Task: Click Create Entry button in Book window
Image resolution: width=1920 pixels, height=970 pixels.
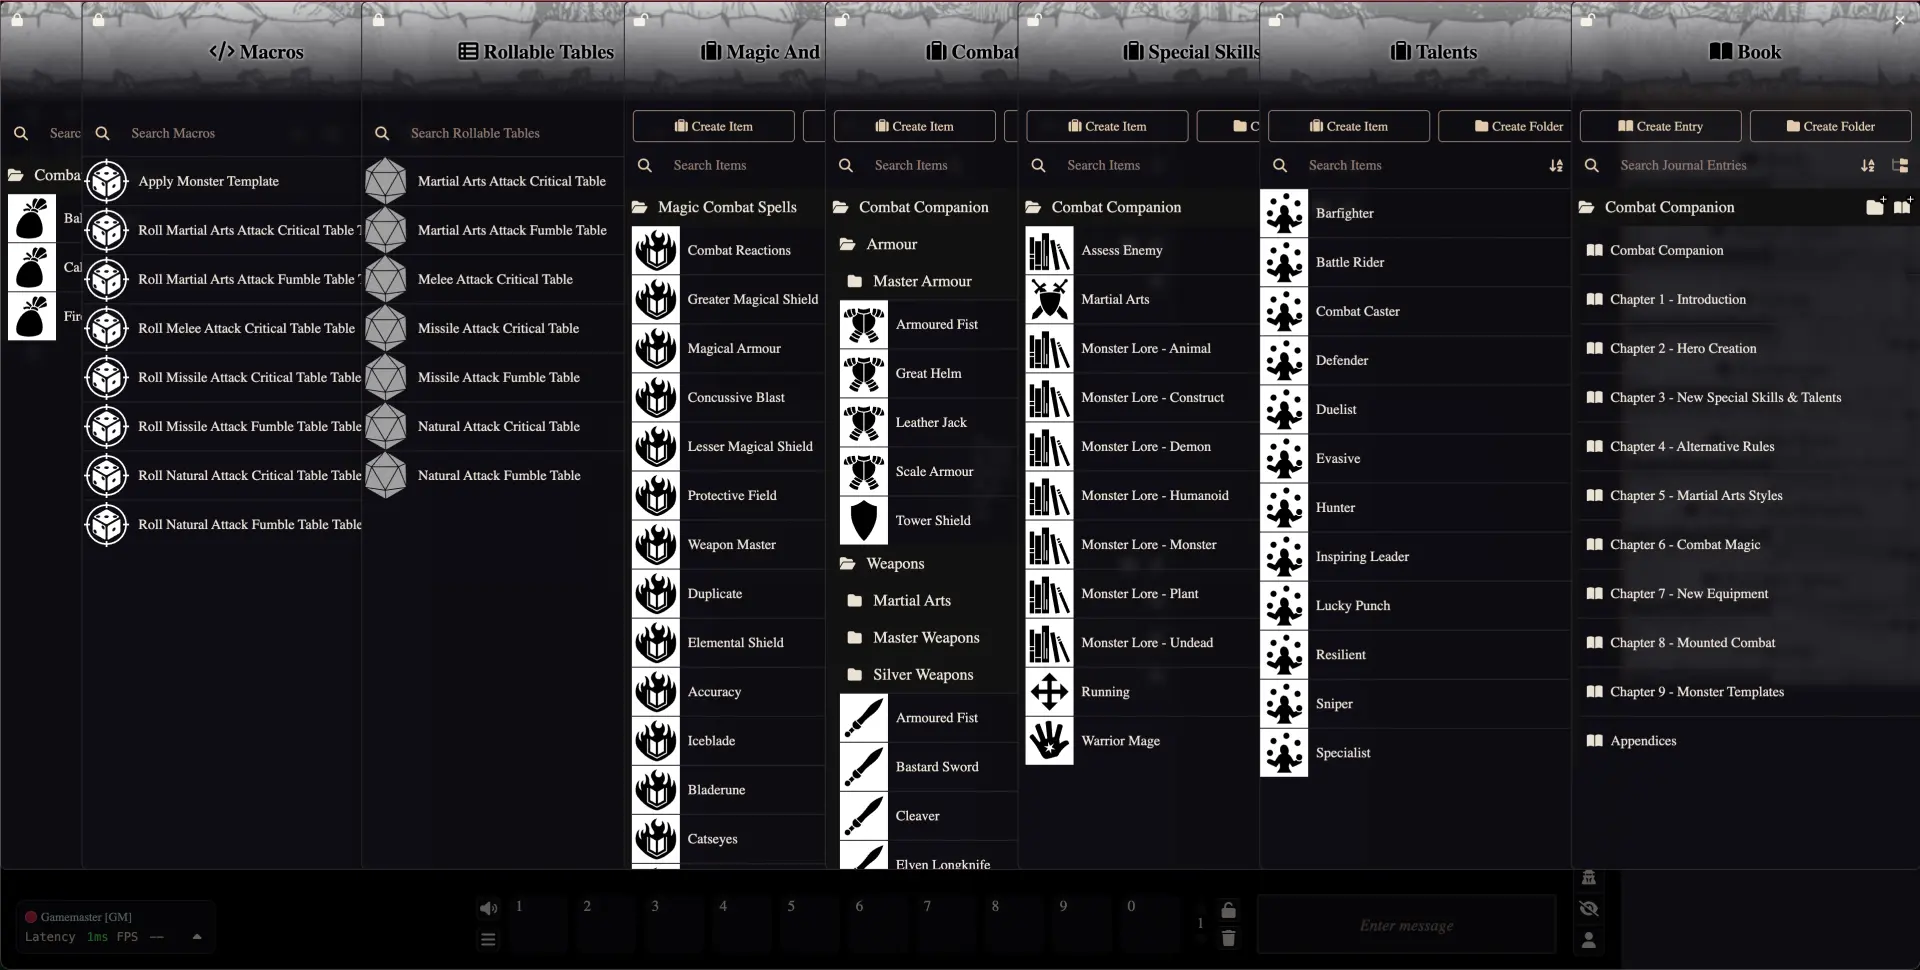Action: point(1660,127)
